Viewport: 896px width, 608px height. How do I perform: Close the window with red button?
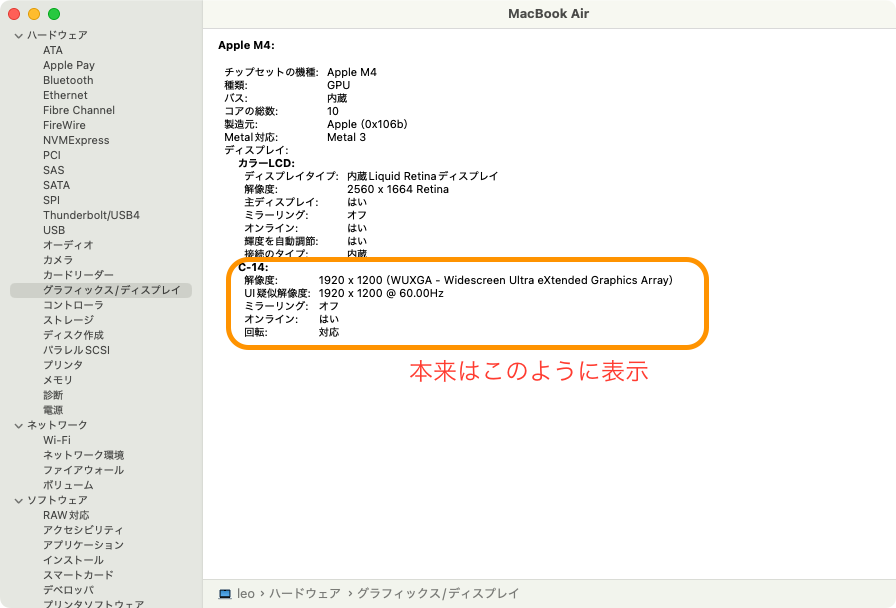click(x=14, y=14)
